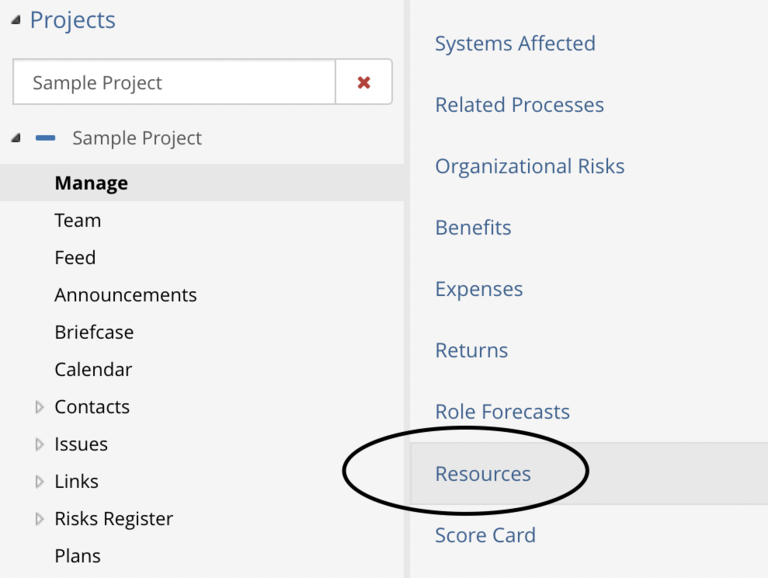Expand the Issues tree arrow
The height and width of the screenshot is (578, 768).
click(x=40, y=444)
